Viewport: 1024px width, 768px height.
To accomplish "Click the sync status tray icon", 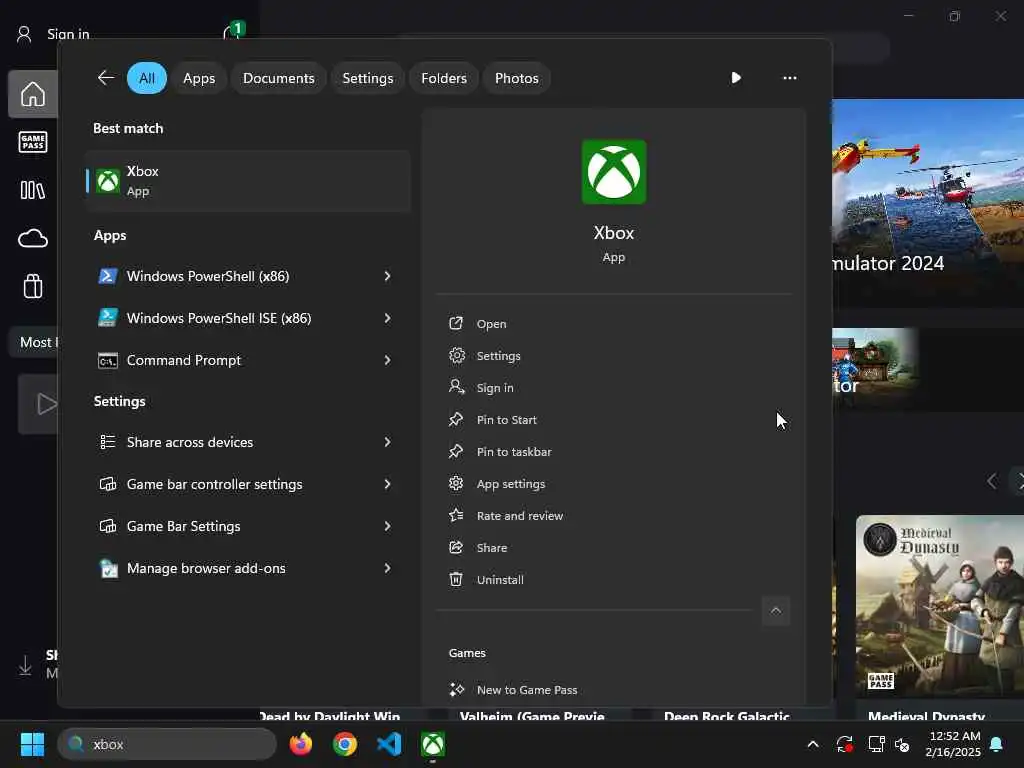I will (x=844, y=744).
